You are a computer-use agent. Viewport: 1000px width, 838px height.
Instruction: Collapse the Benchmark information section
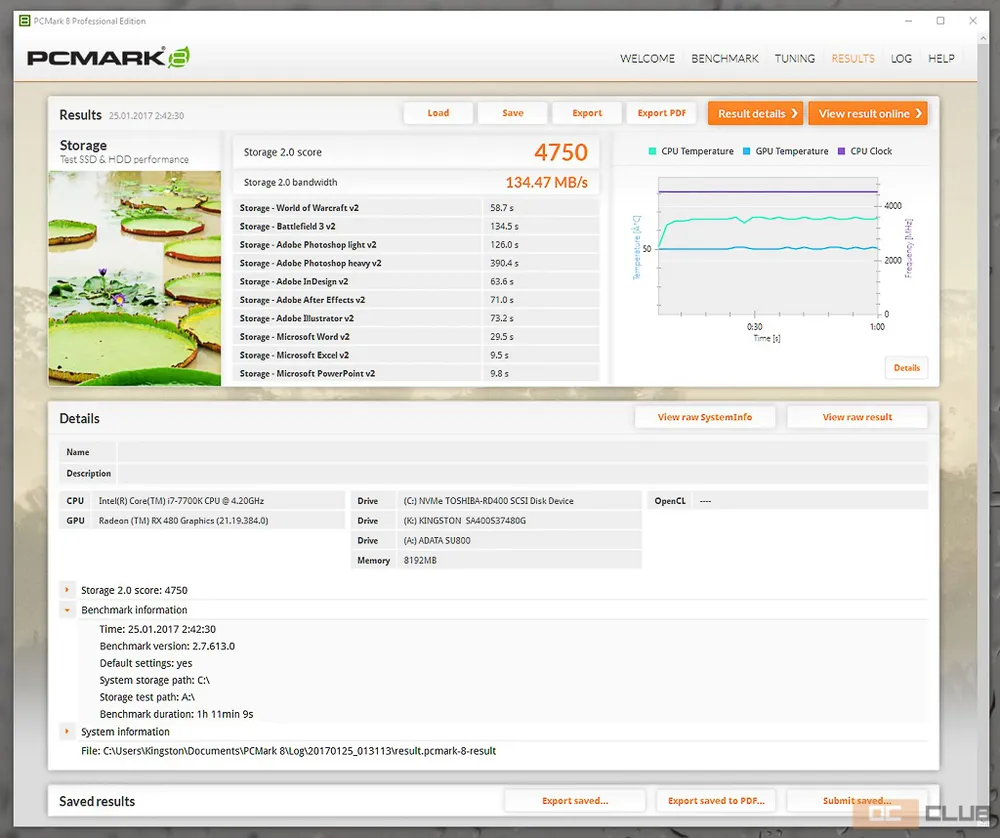pos(67,610)
